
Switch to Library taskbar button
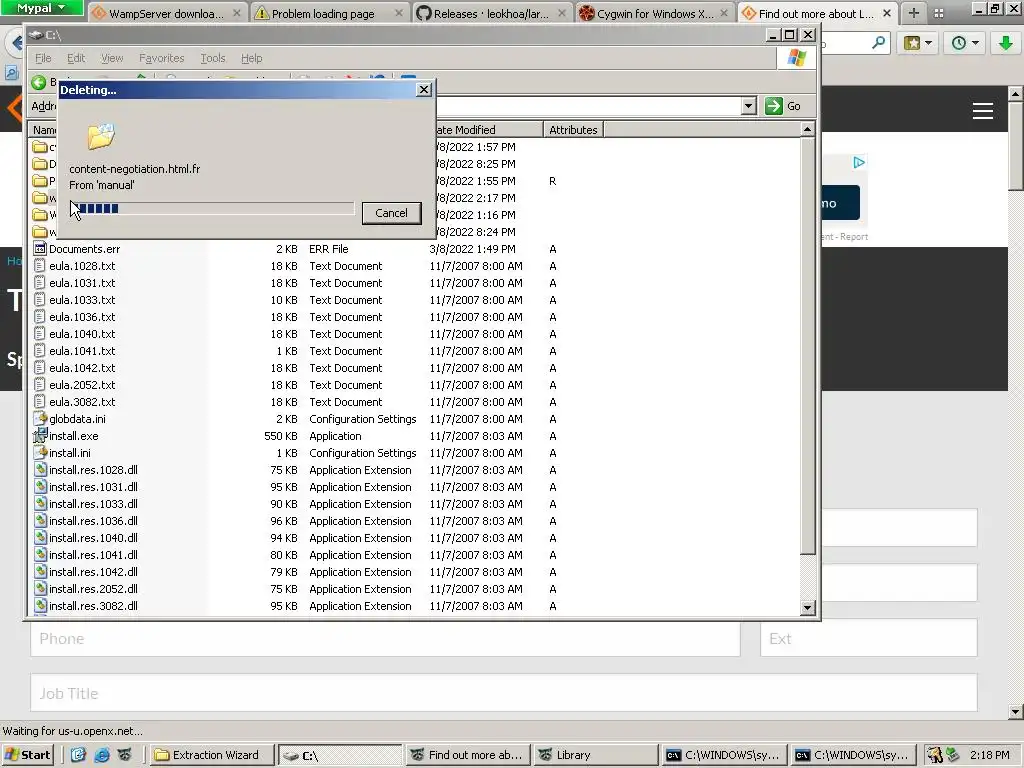click(595, 755)
